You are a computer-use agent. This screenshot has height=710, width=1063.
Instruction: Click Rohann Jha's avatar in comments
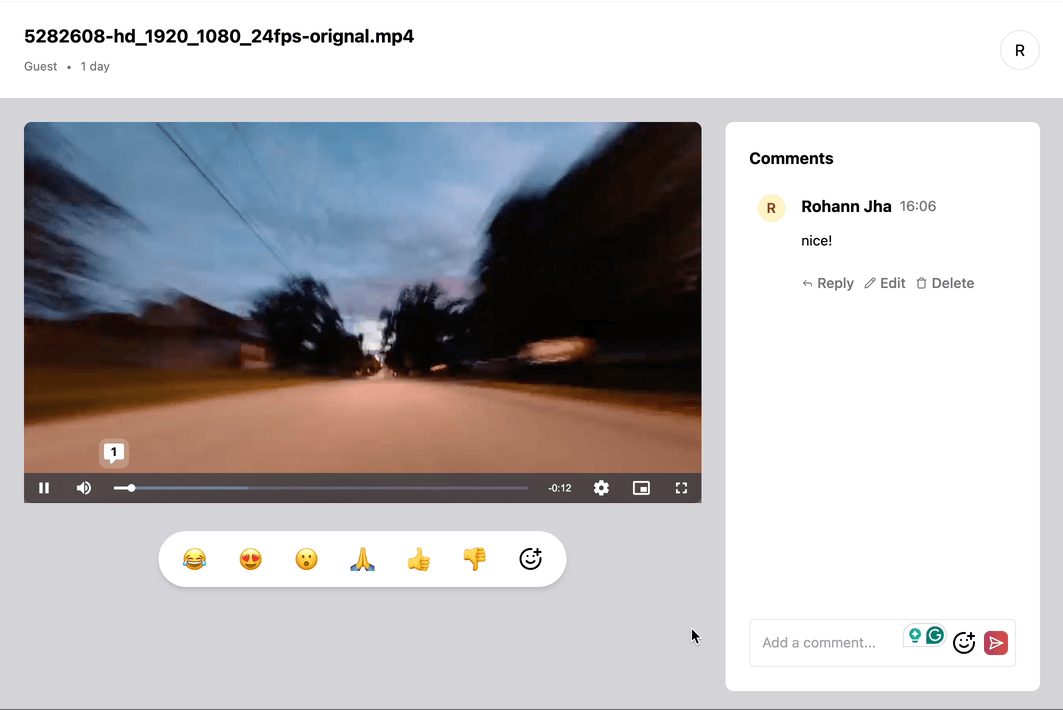(x=771, y=208)
